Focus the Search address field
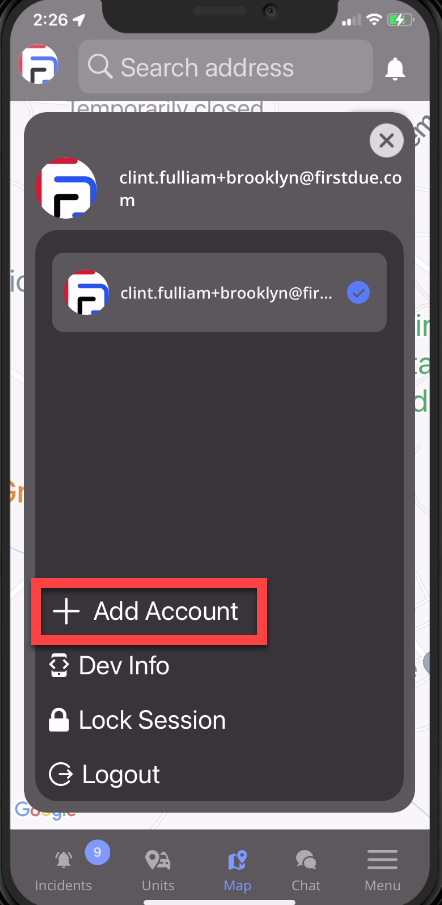The image size is (442, 905). click(x=226, y=67)
